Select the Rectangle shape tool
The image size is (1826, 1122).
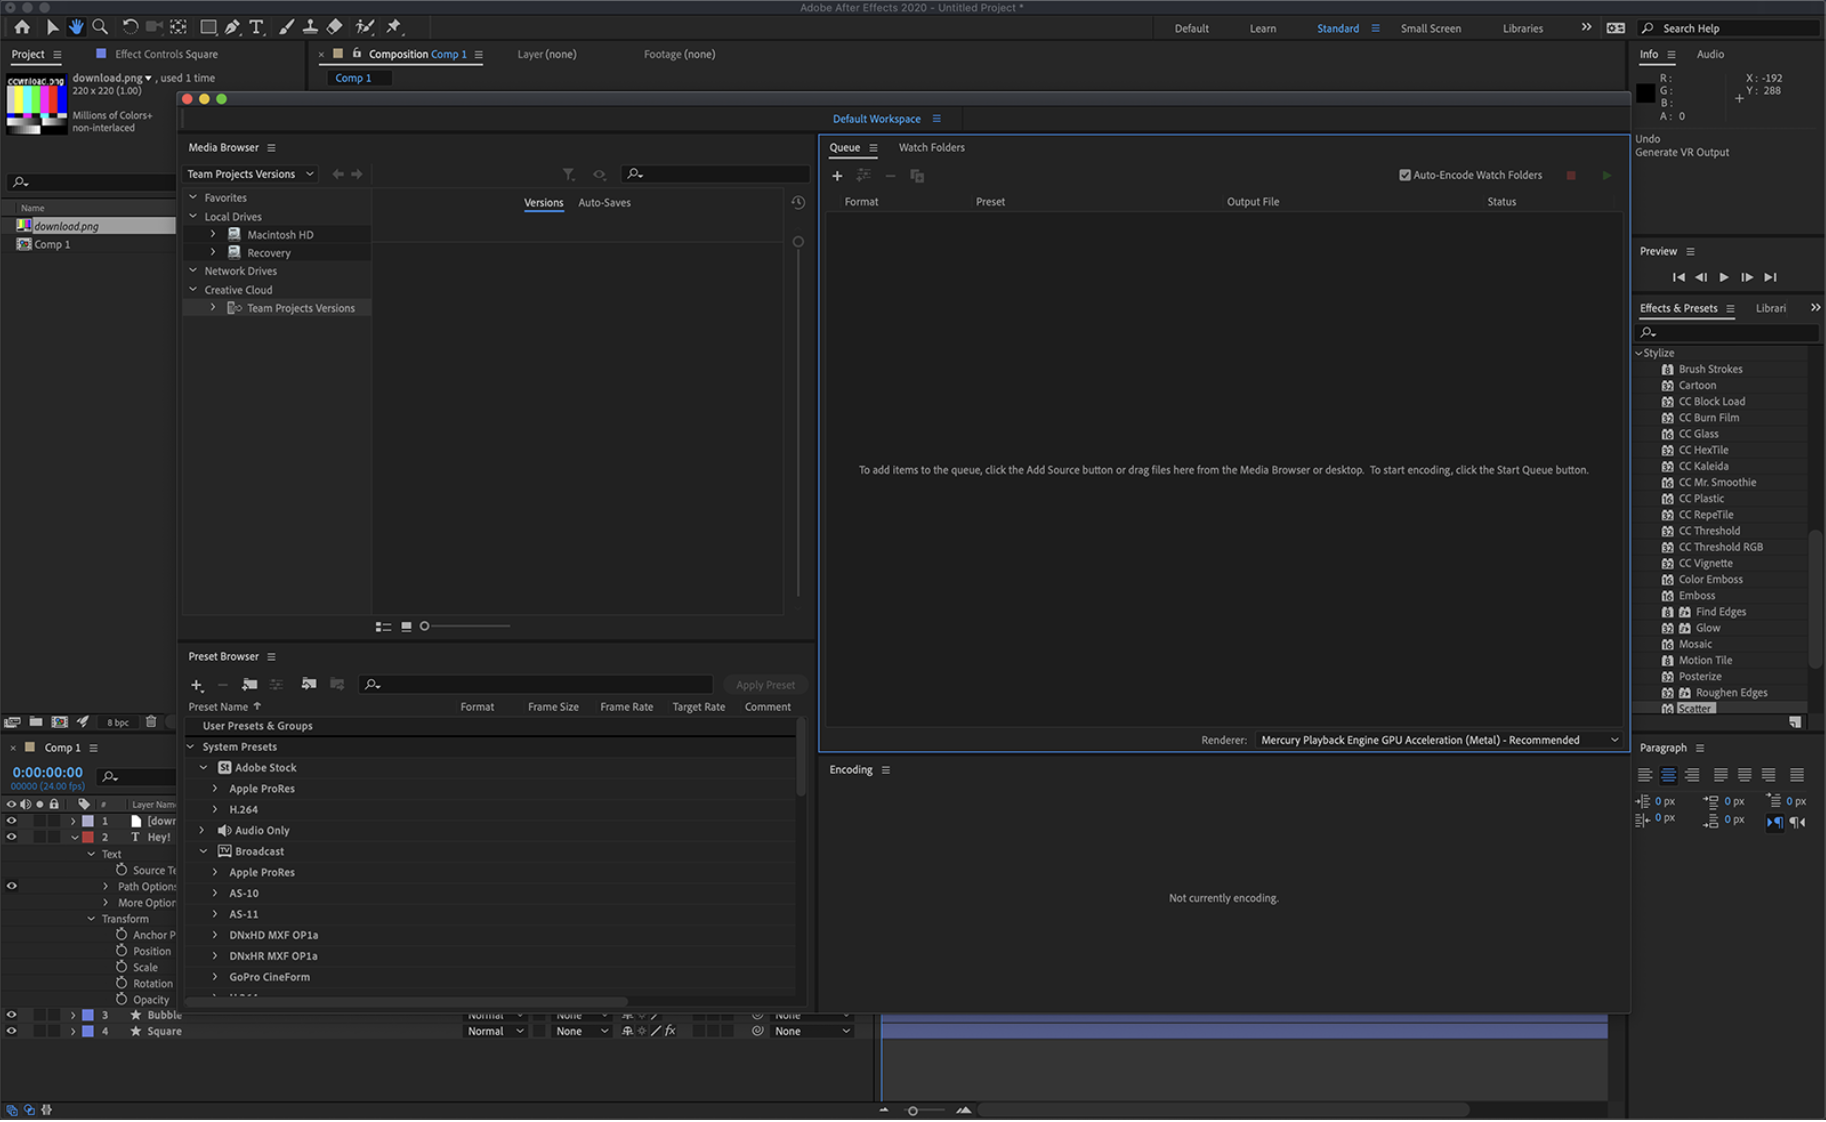pos(208,27)
